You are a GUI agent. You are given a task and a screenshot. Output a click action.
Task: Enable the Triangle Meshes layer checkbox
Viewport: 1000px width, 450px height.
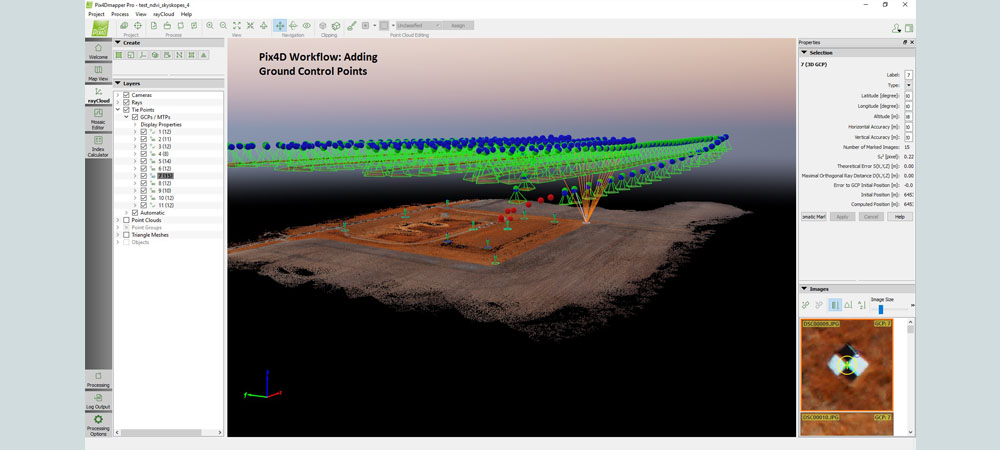[126, 235]
